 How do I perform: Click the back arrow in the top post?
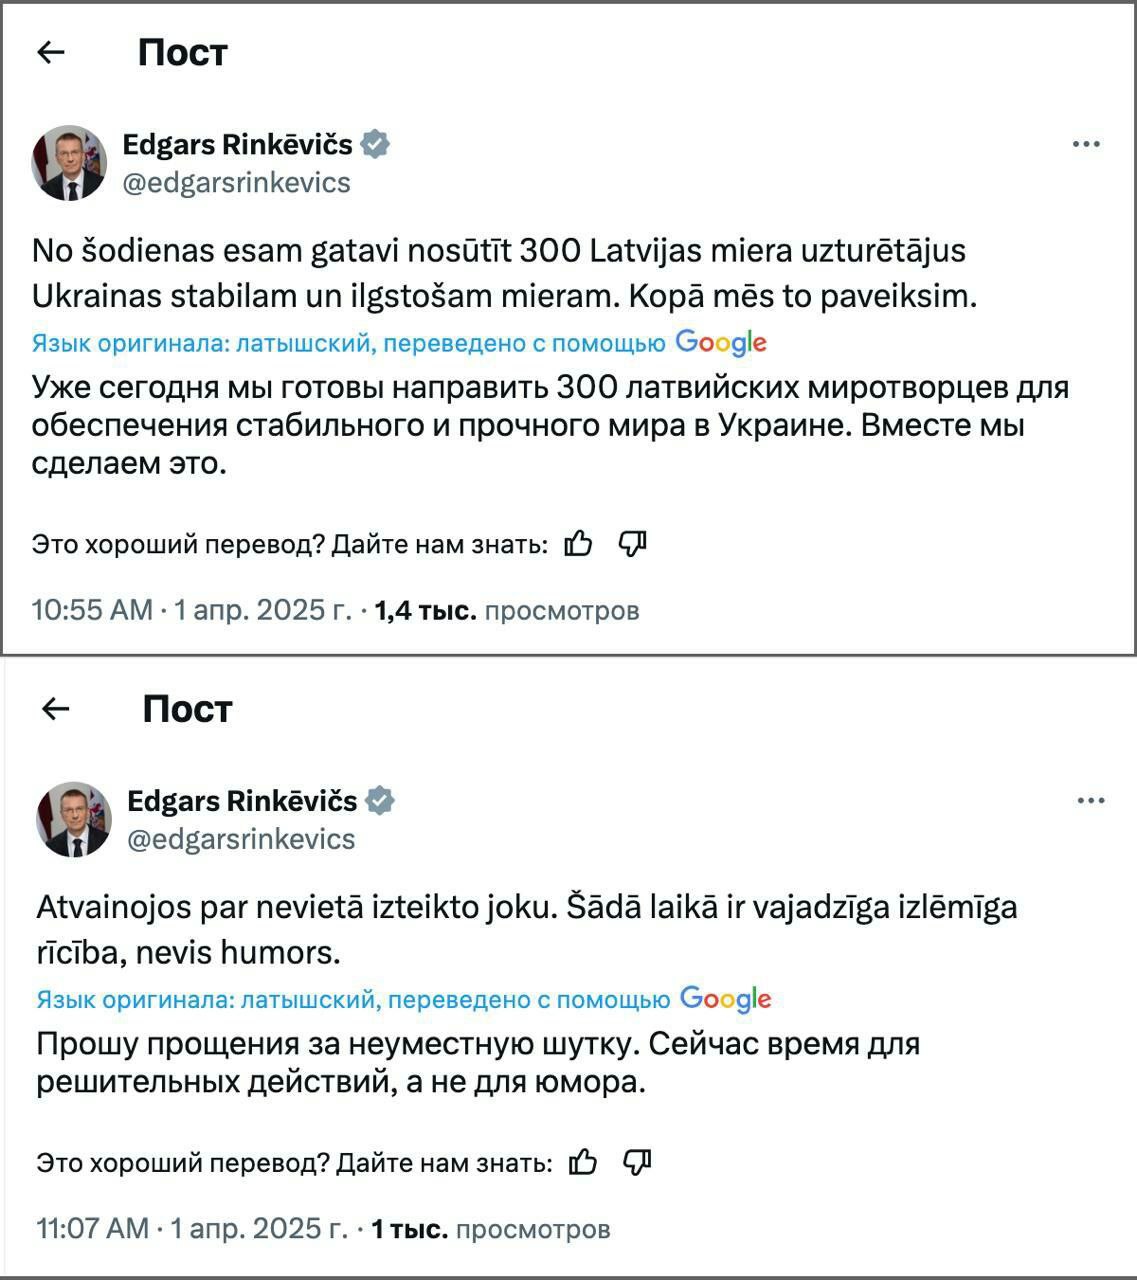tap(50, 53)
